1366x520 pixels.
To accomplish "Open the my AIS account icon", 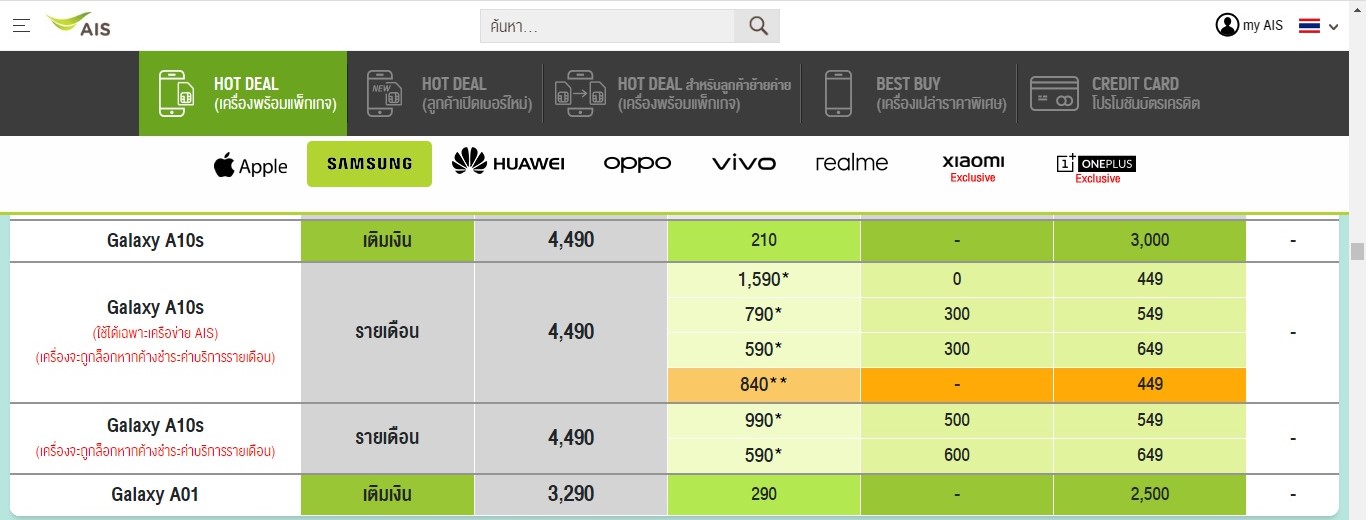I will 1227,25.
